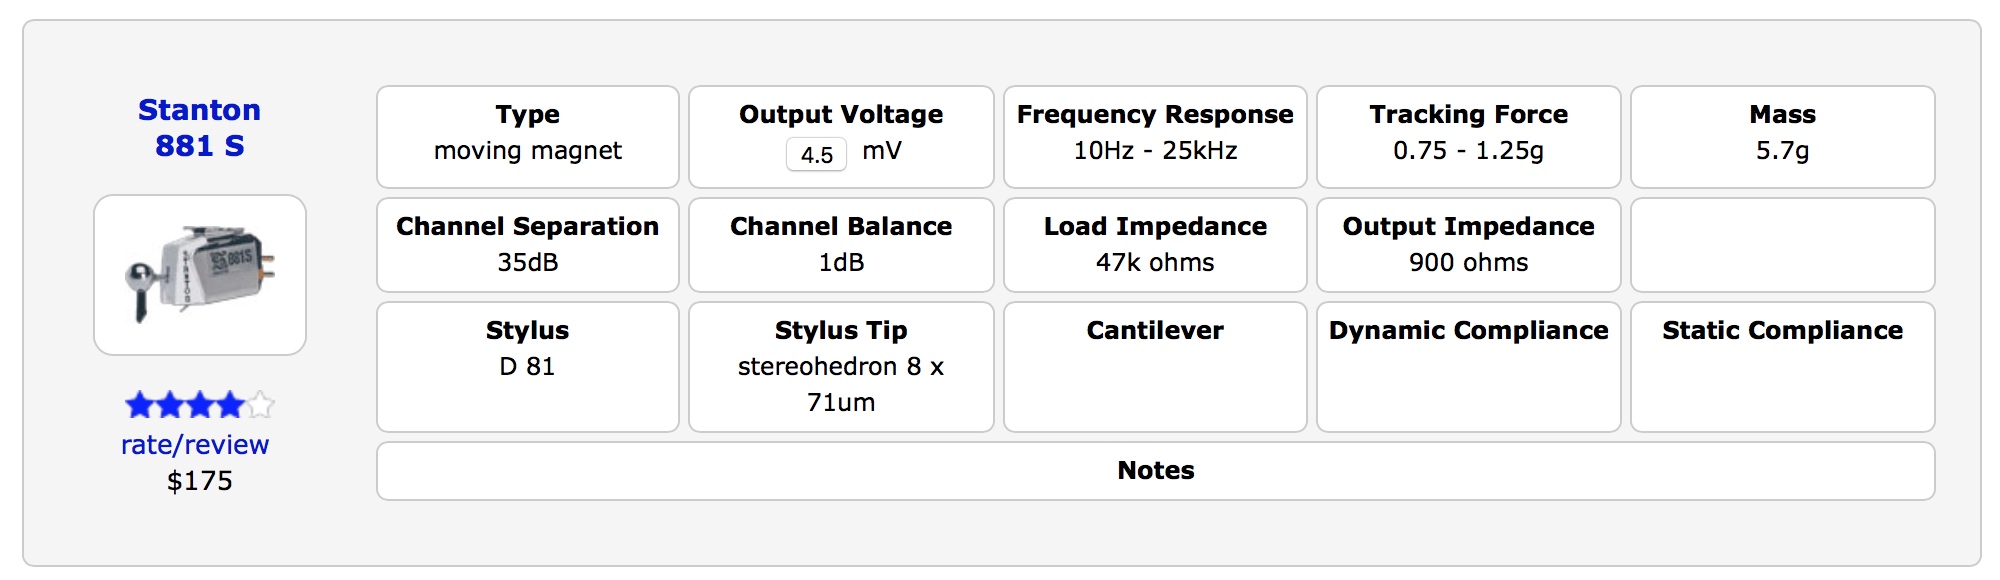Click the empty fifth rating star
Viewport: 2000px width, 580px height.
pos(260,405)
